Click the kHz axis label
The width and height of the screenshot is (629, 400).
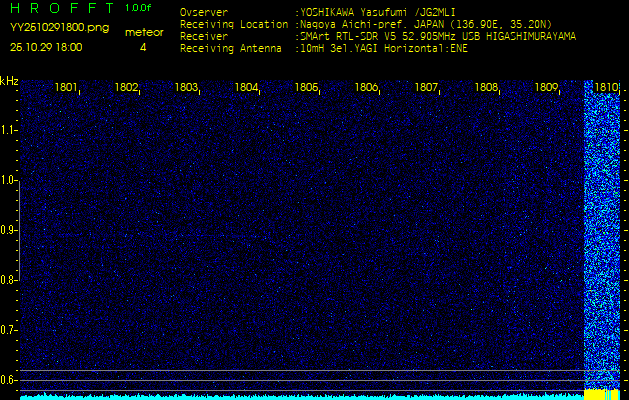(x=9, y=81)
